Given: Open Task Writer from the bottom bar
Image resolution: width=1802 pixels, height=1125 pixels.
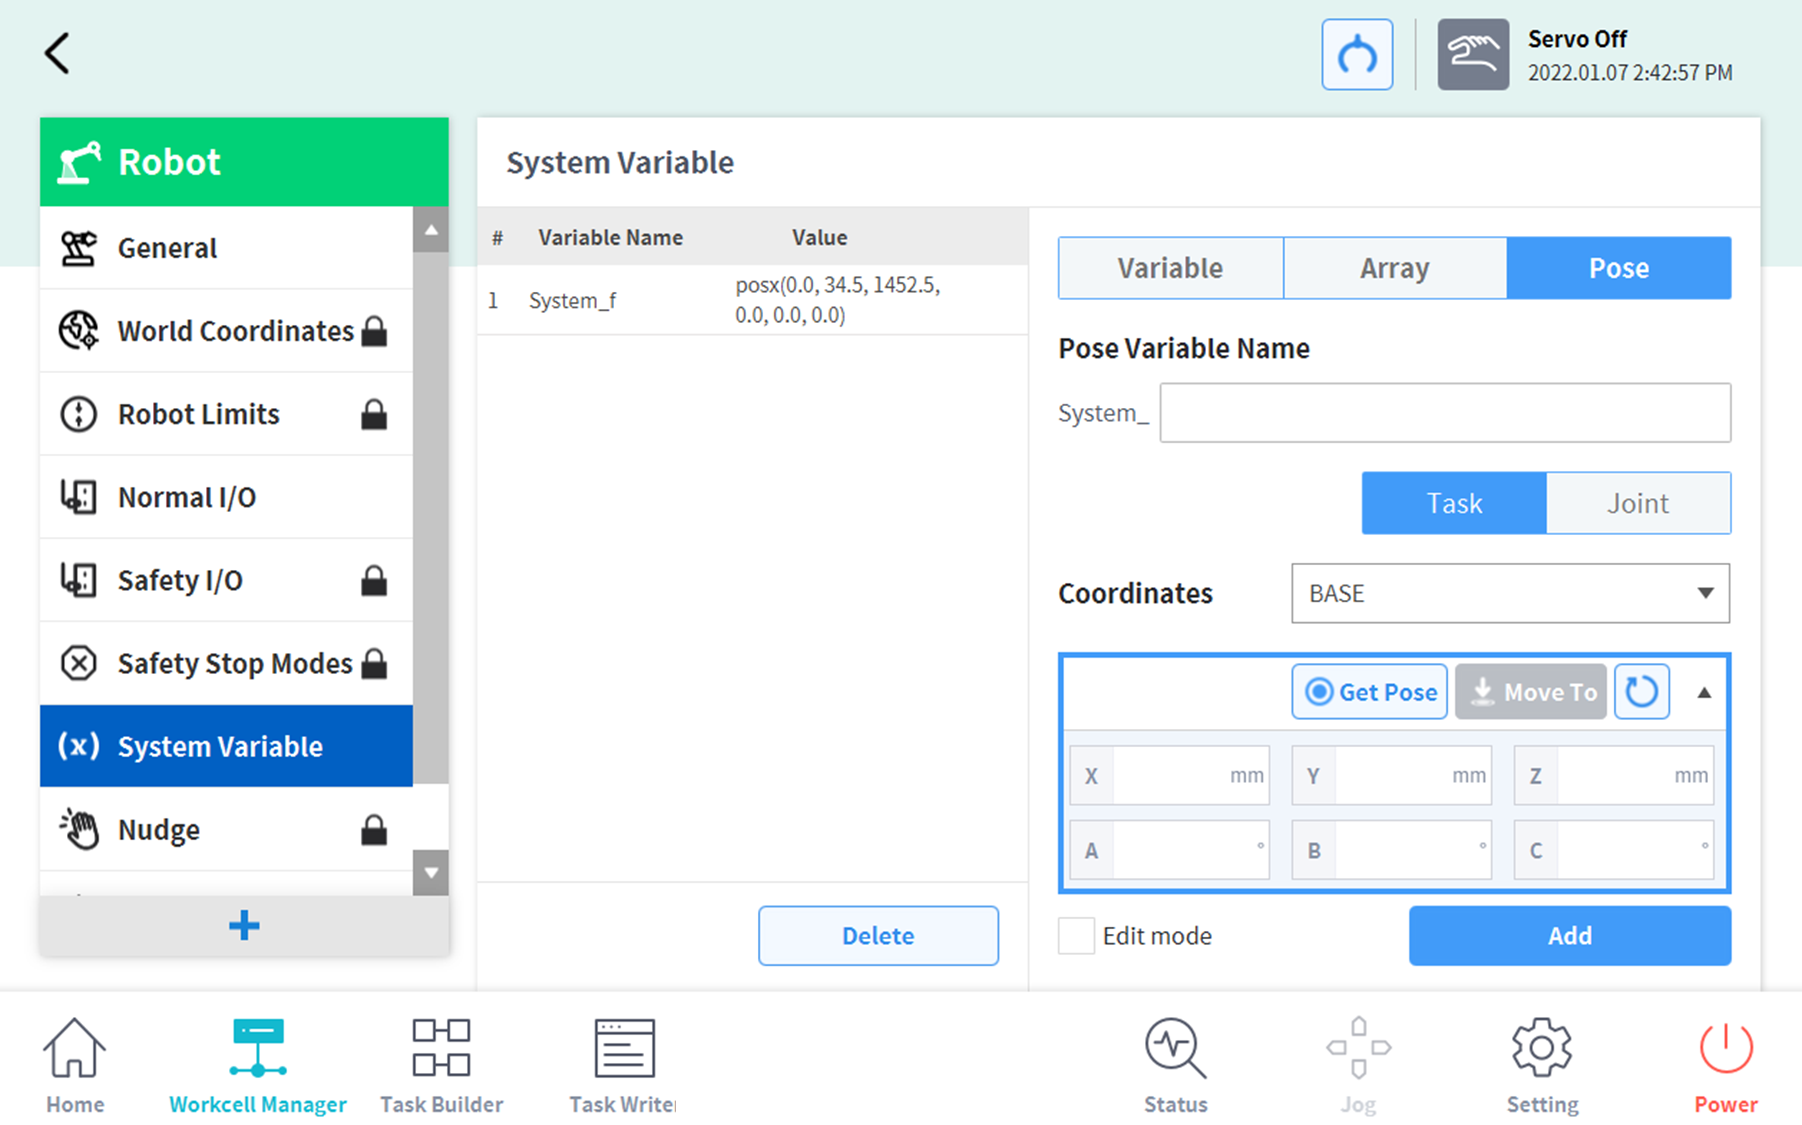Looking at the screenshot, I should point(623,1065).
